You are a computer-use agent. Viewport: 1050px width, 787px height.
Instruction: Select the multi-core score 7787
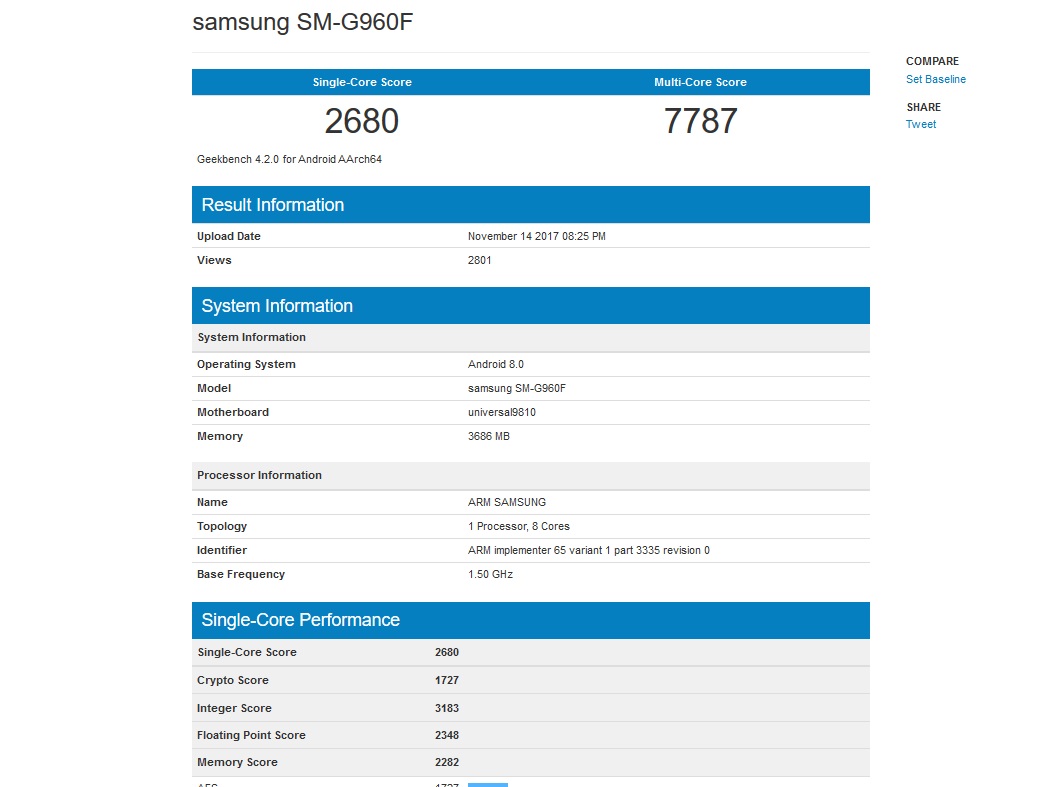[700, 121]
